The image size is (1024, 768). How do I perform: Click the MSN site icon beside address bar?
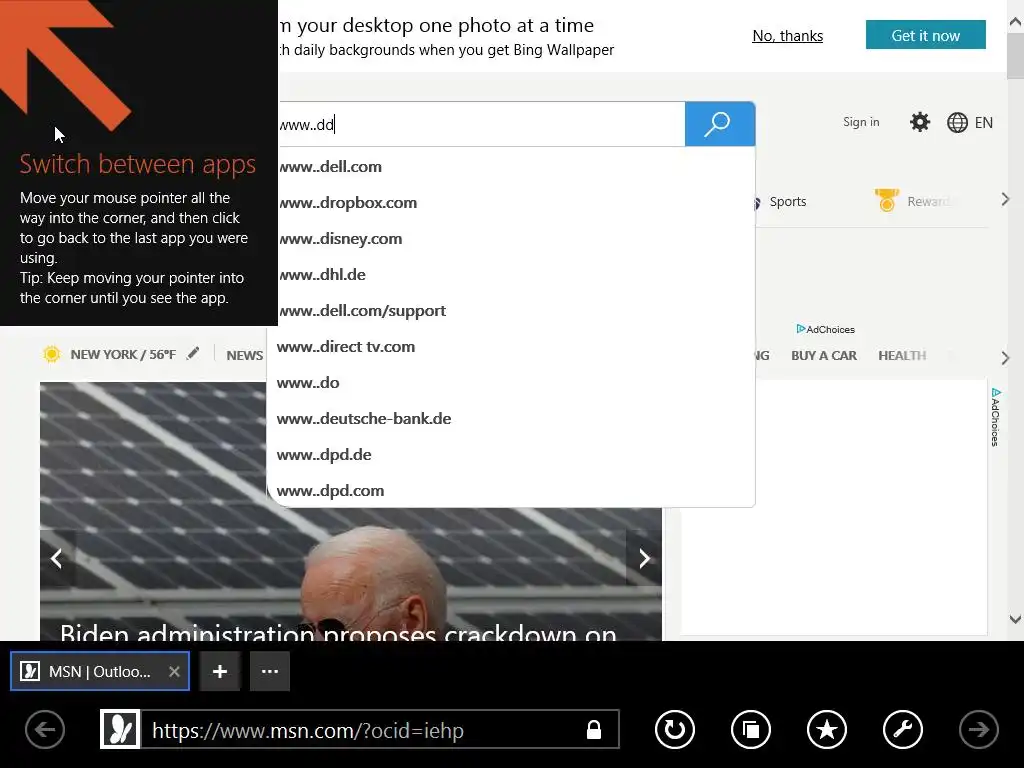[120, 729]
